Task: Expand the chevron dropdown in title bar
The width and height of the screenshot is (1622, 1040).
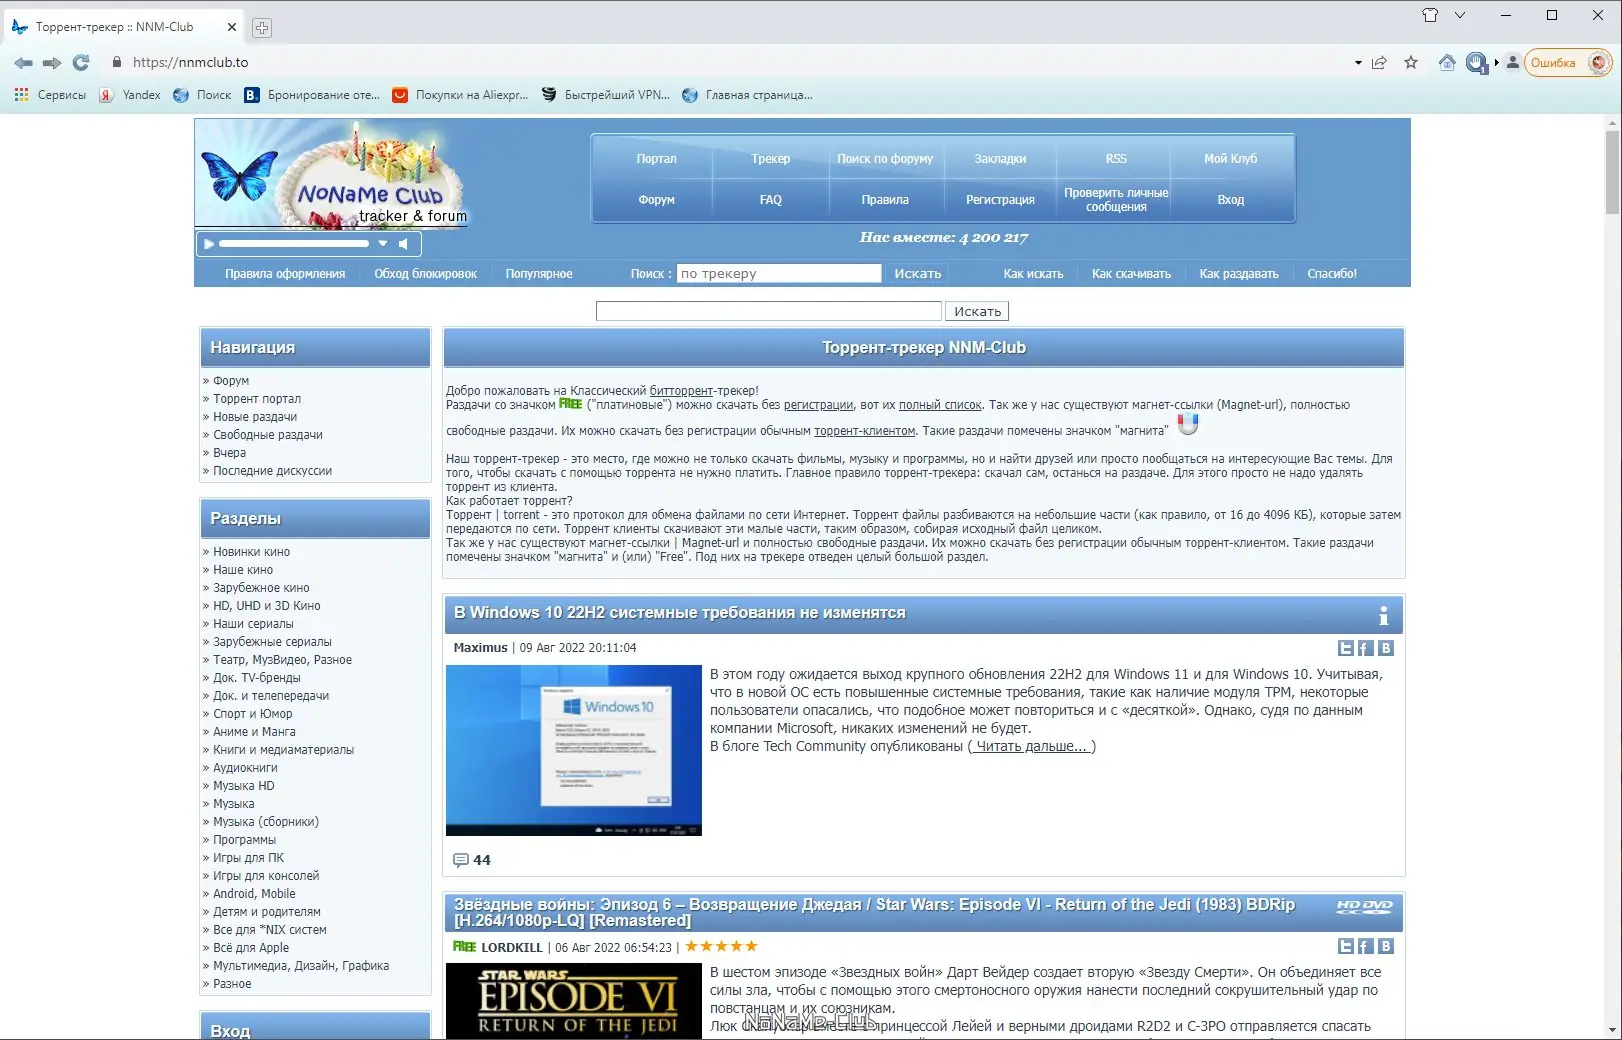Action: pos(1460,15)
